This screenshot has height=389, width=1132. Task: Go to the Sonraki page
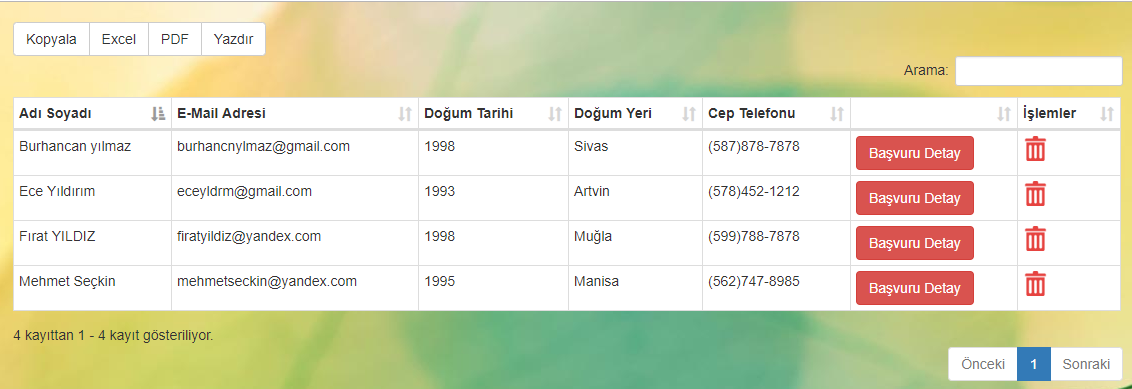point(1087,364)
